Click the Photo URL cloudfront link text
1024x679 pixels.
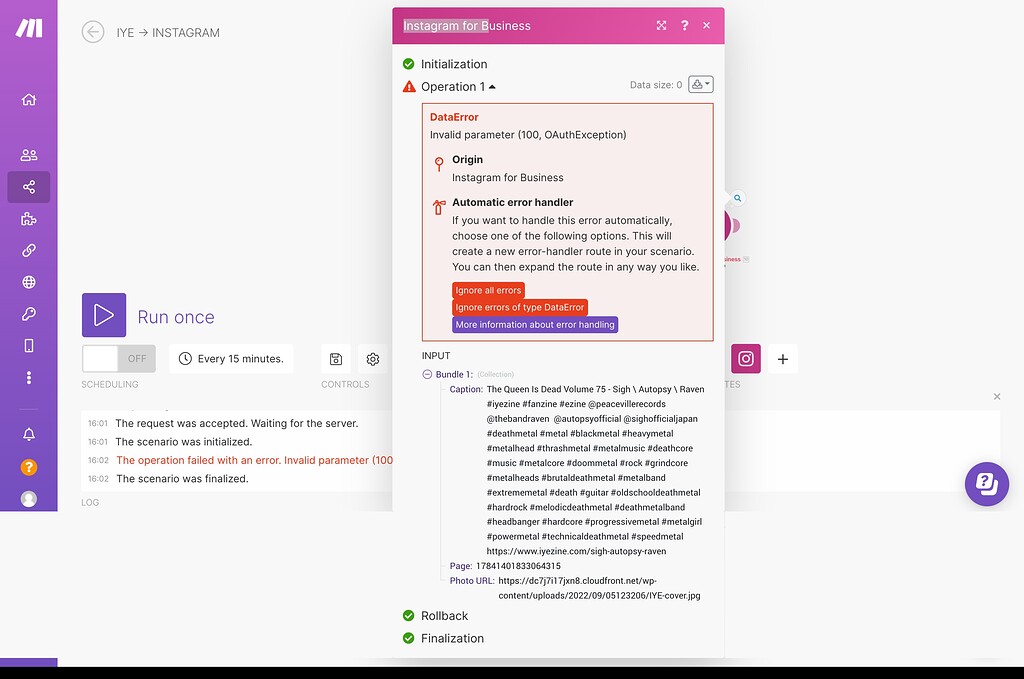[x=599, y=588]
